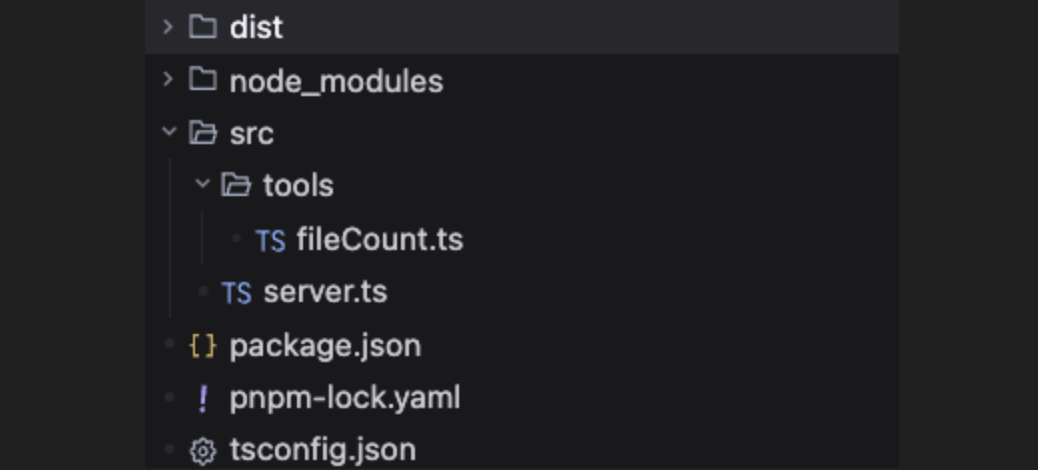Image resolution: width=1038 pixels, height=470 pixels.
Task: Click the gear icon for tsconfig.json
Action: 203,451
